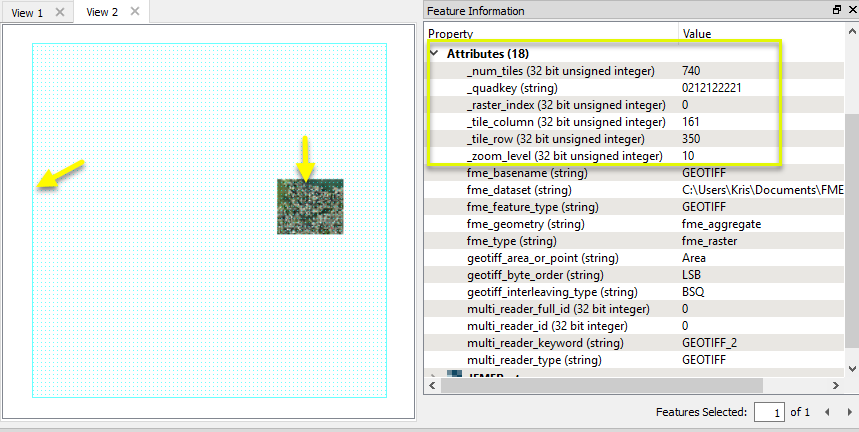Go to previous selected feature
This screenshot has height=432, width=859.
827,412
